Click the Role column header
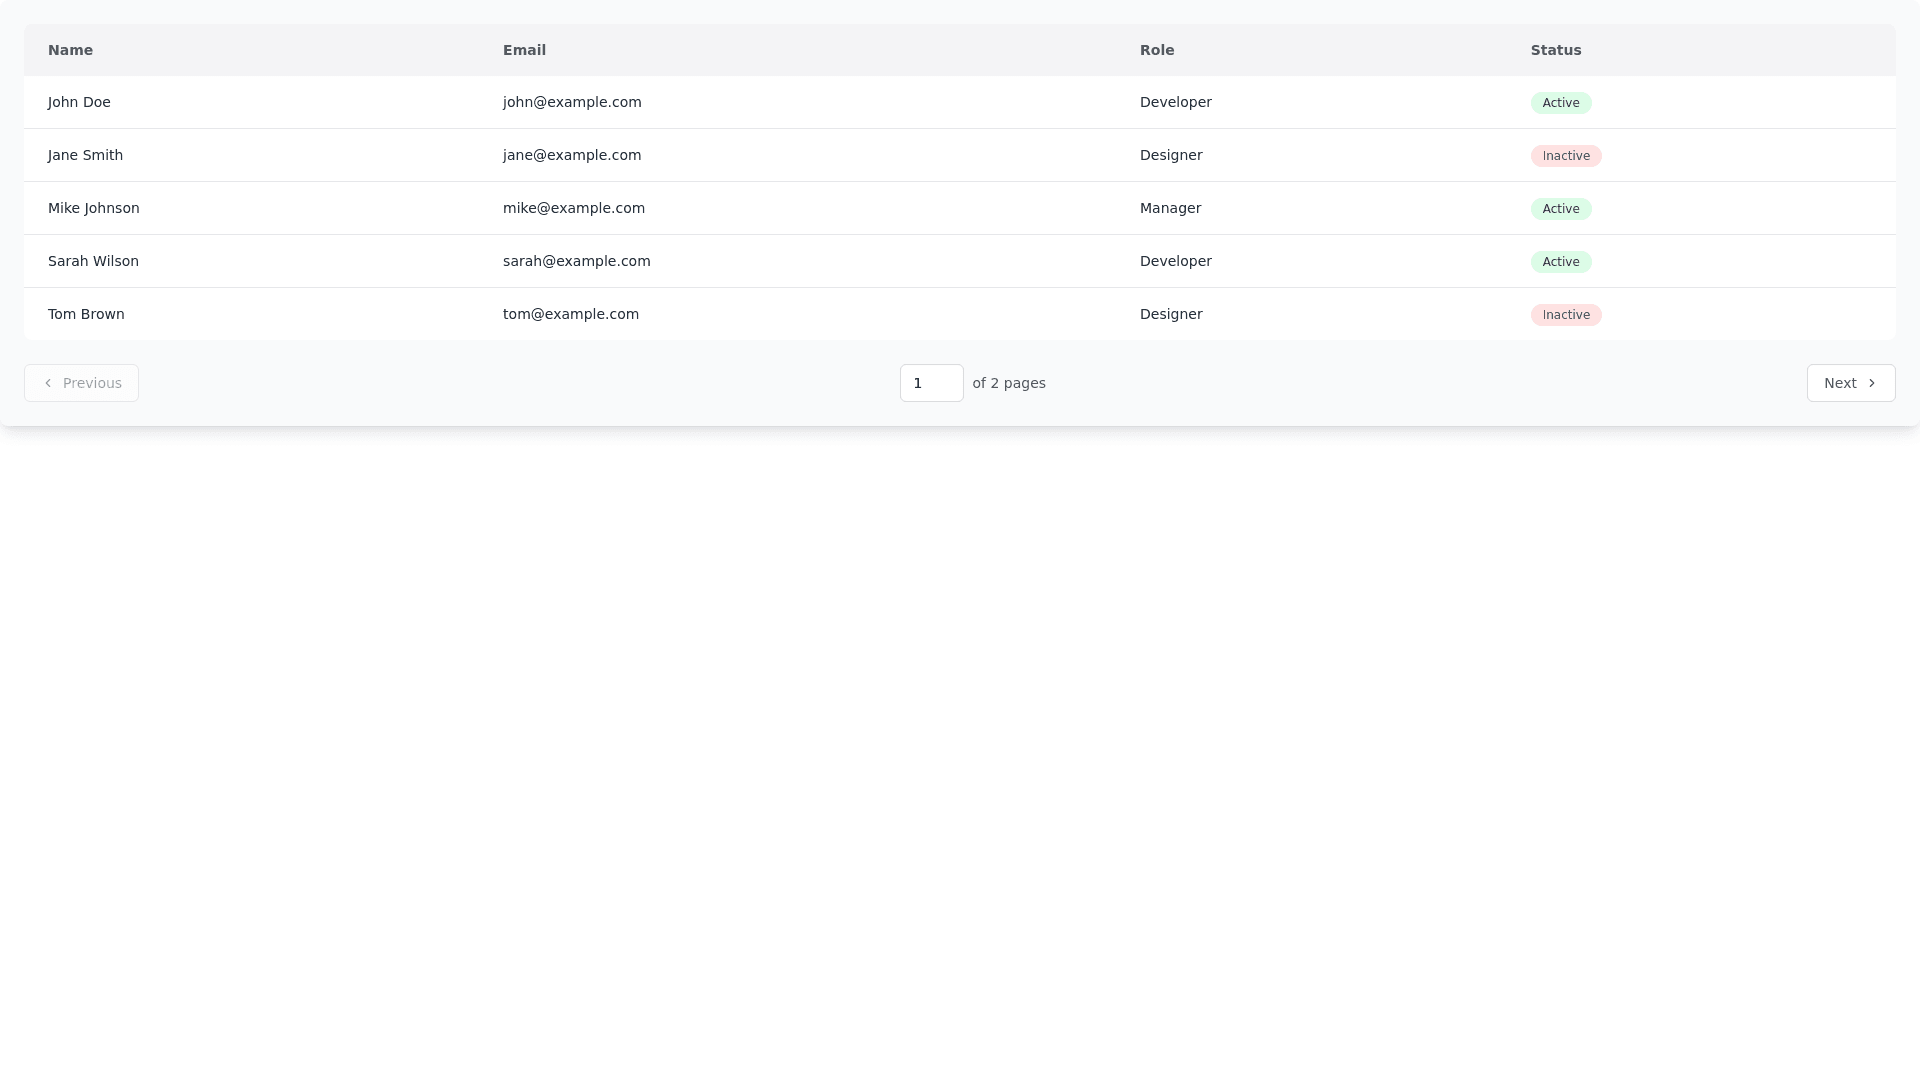Viewport: 1920px width, 1080px height. point(1157,50)
